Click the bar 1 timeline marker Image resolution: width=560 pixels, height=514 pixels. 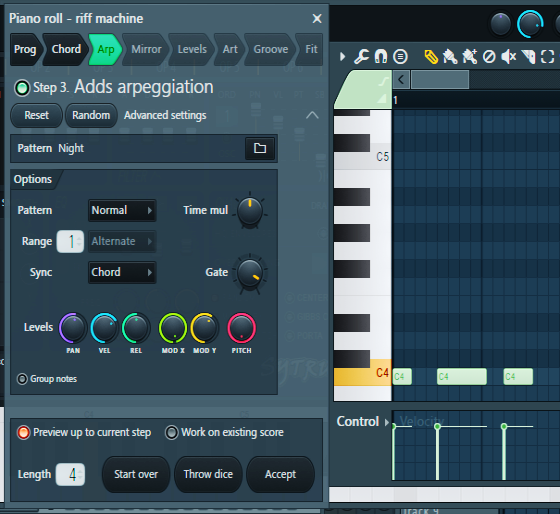pos(395,100)
